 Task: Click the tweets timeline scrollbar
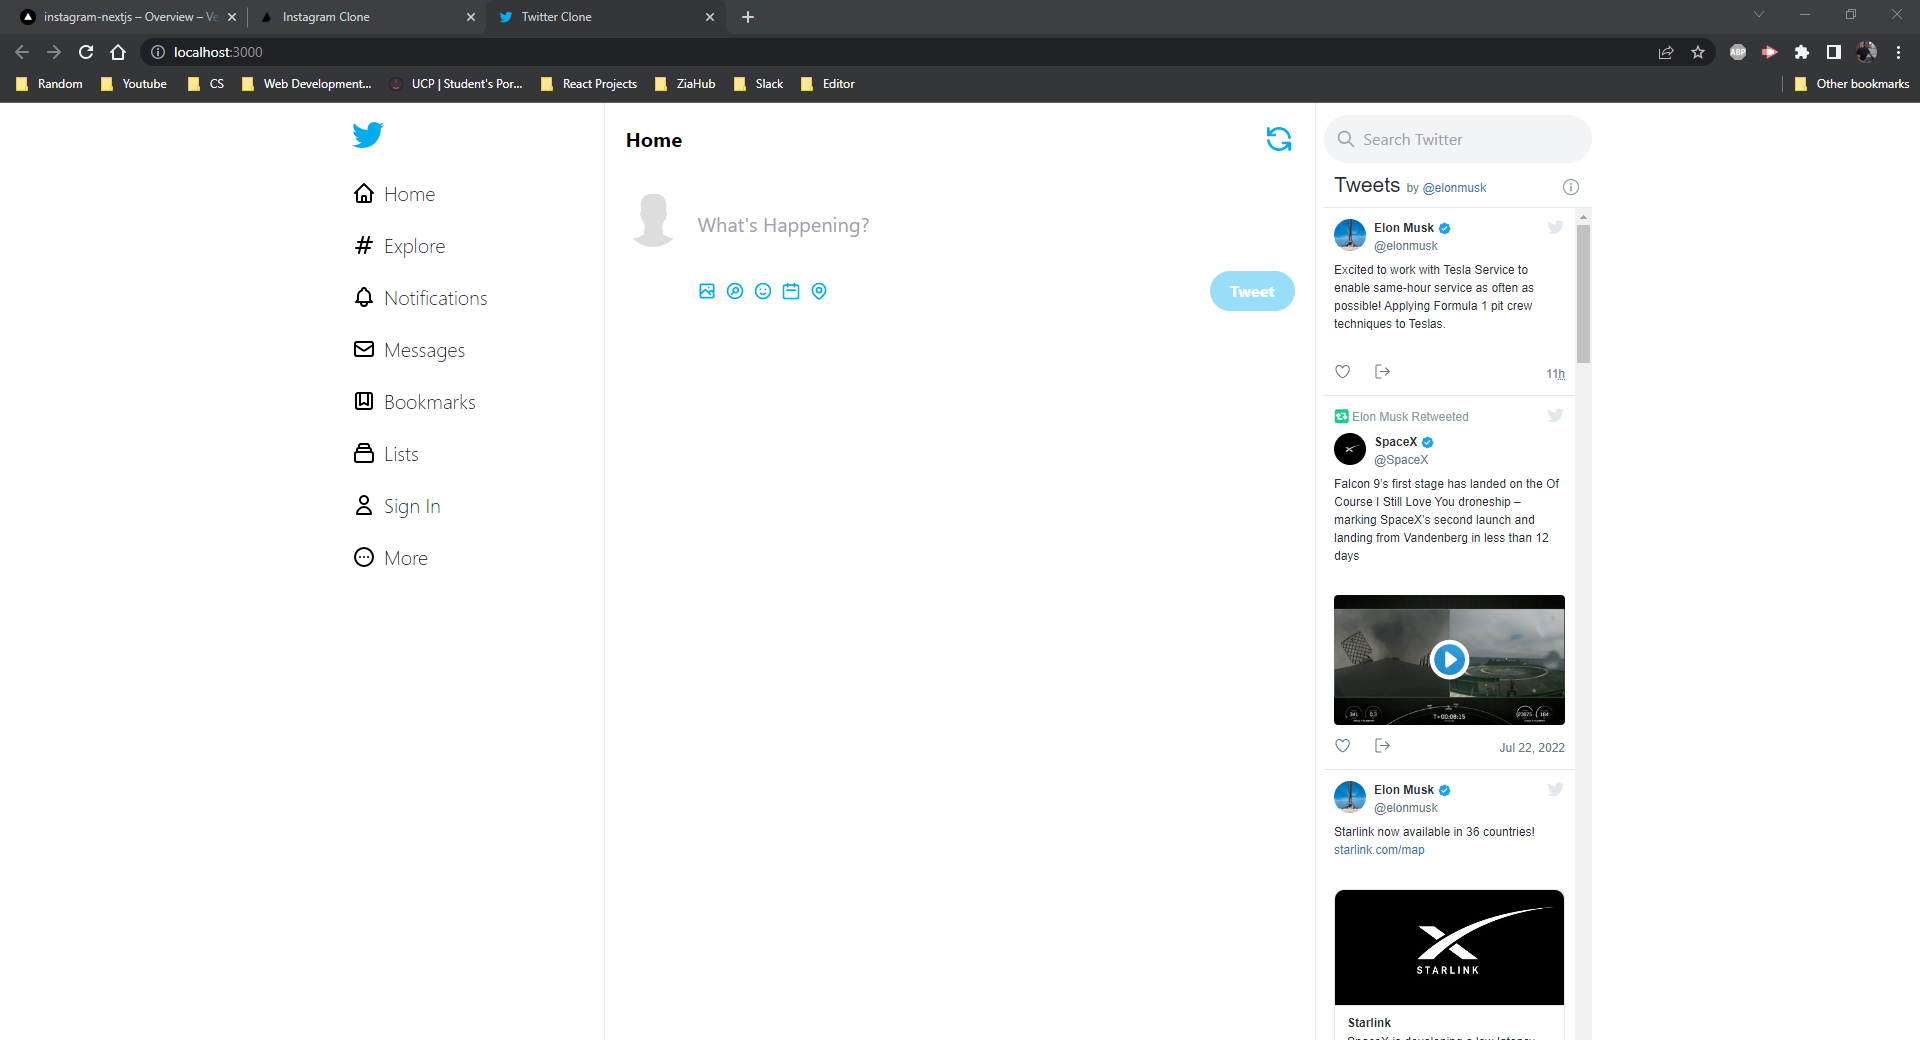coord(1583,294)
